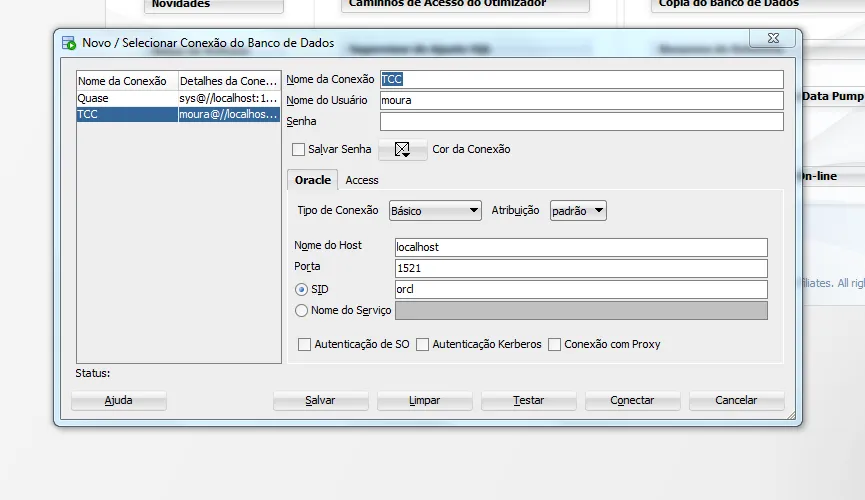865x500 pixels.
Task: Click the Conectar button
Action: [x=632, y=400]
